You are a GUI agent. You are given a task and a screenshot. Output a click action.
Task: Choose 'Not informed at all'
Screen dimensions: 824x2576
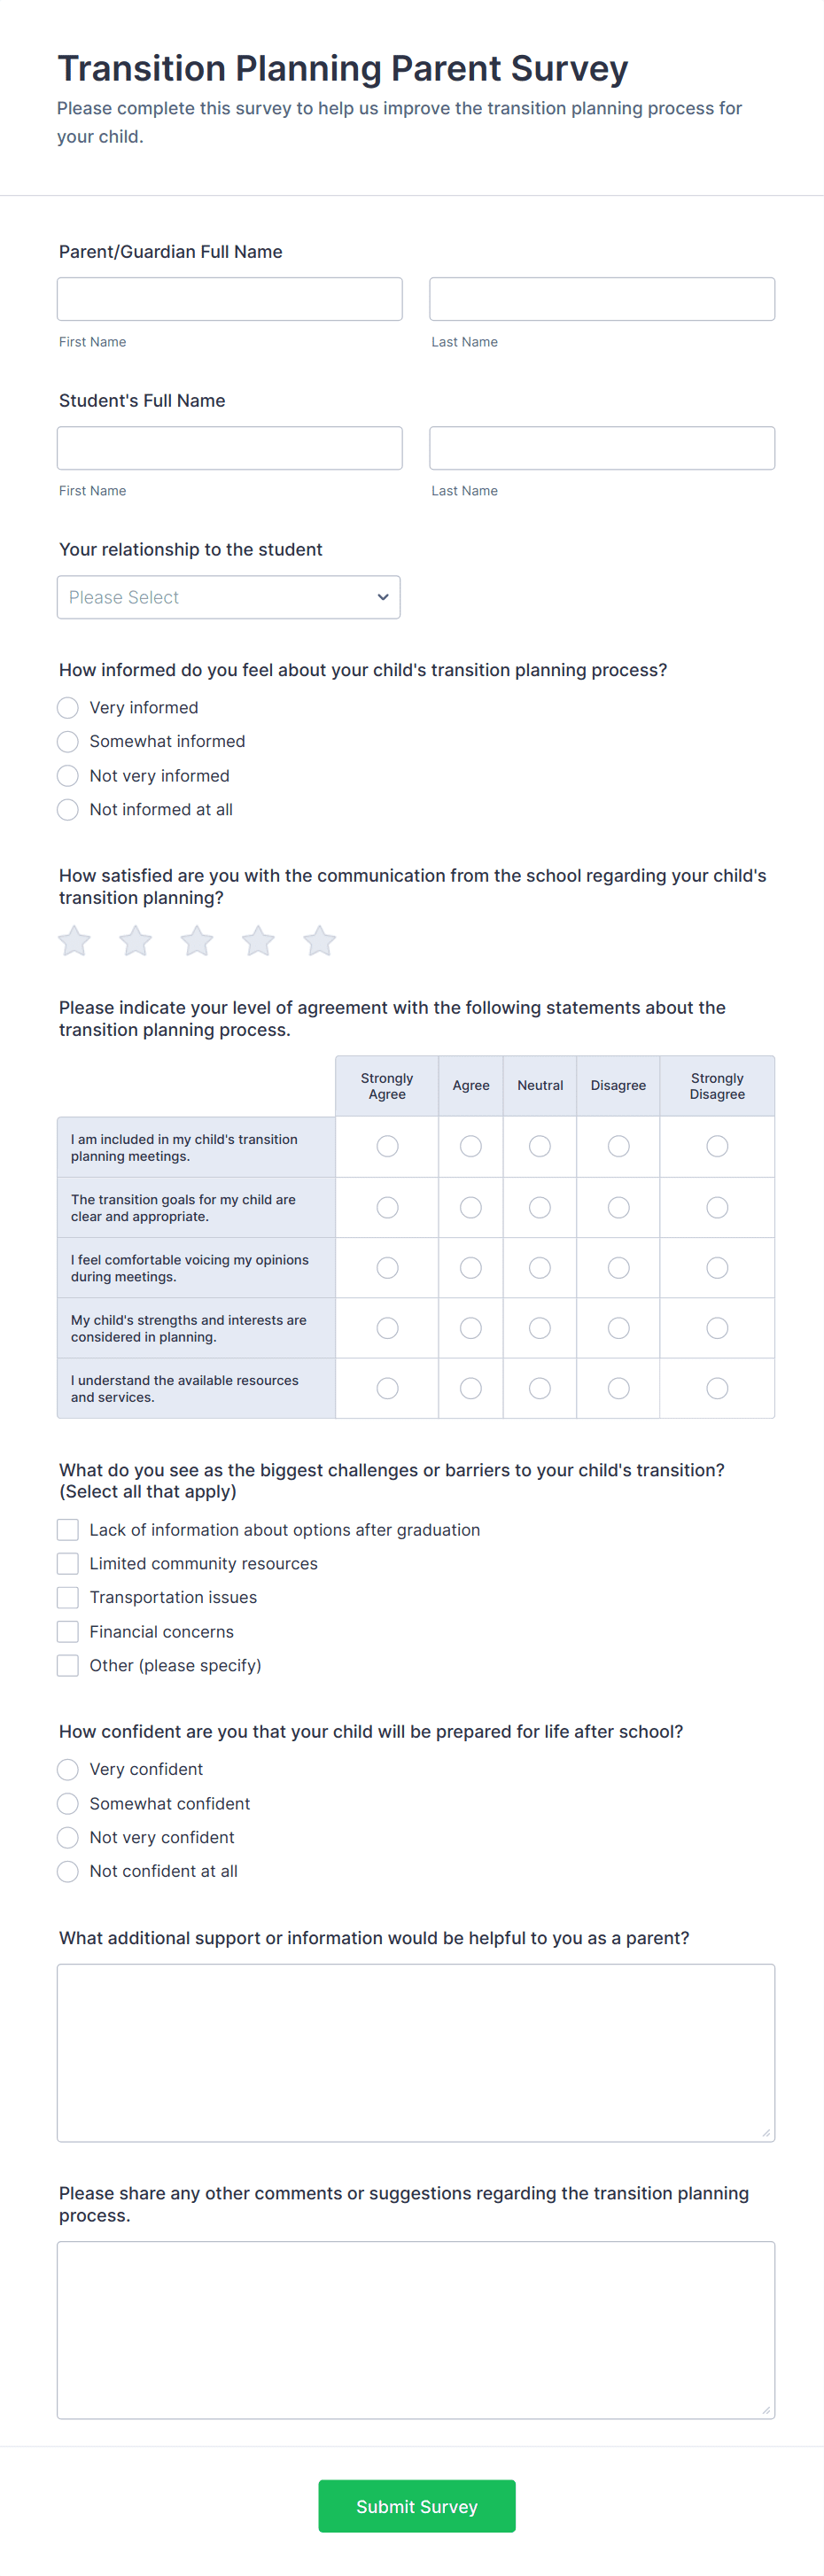[67, 809]
